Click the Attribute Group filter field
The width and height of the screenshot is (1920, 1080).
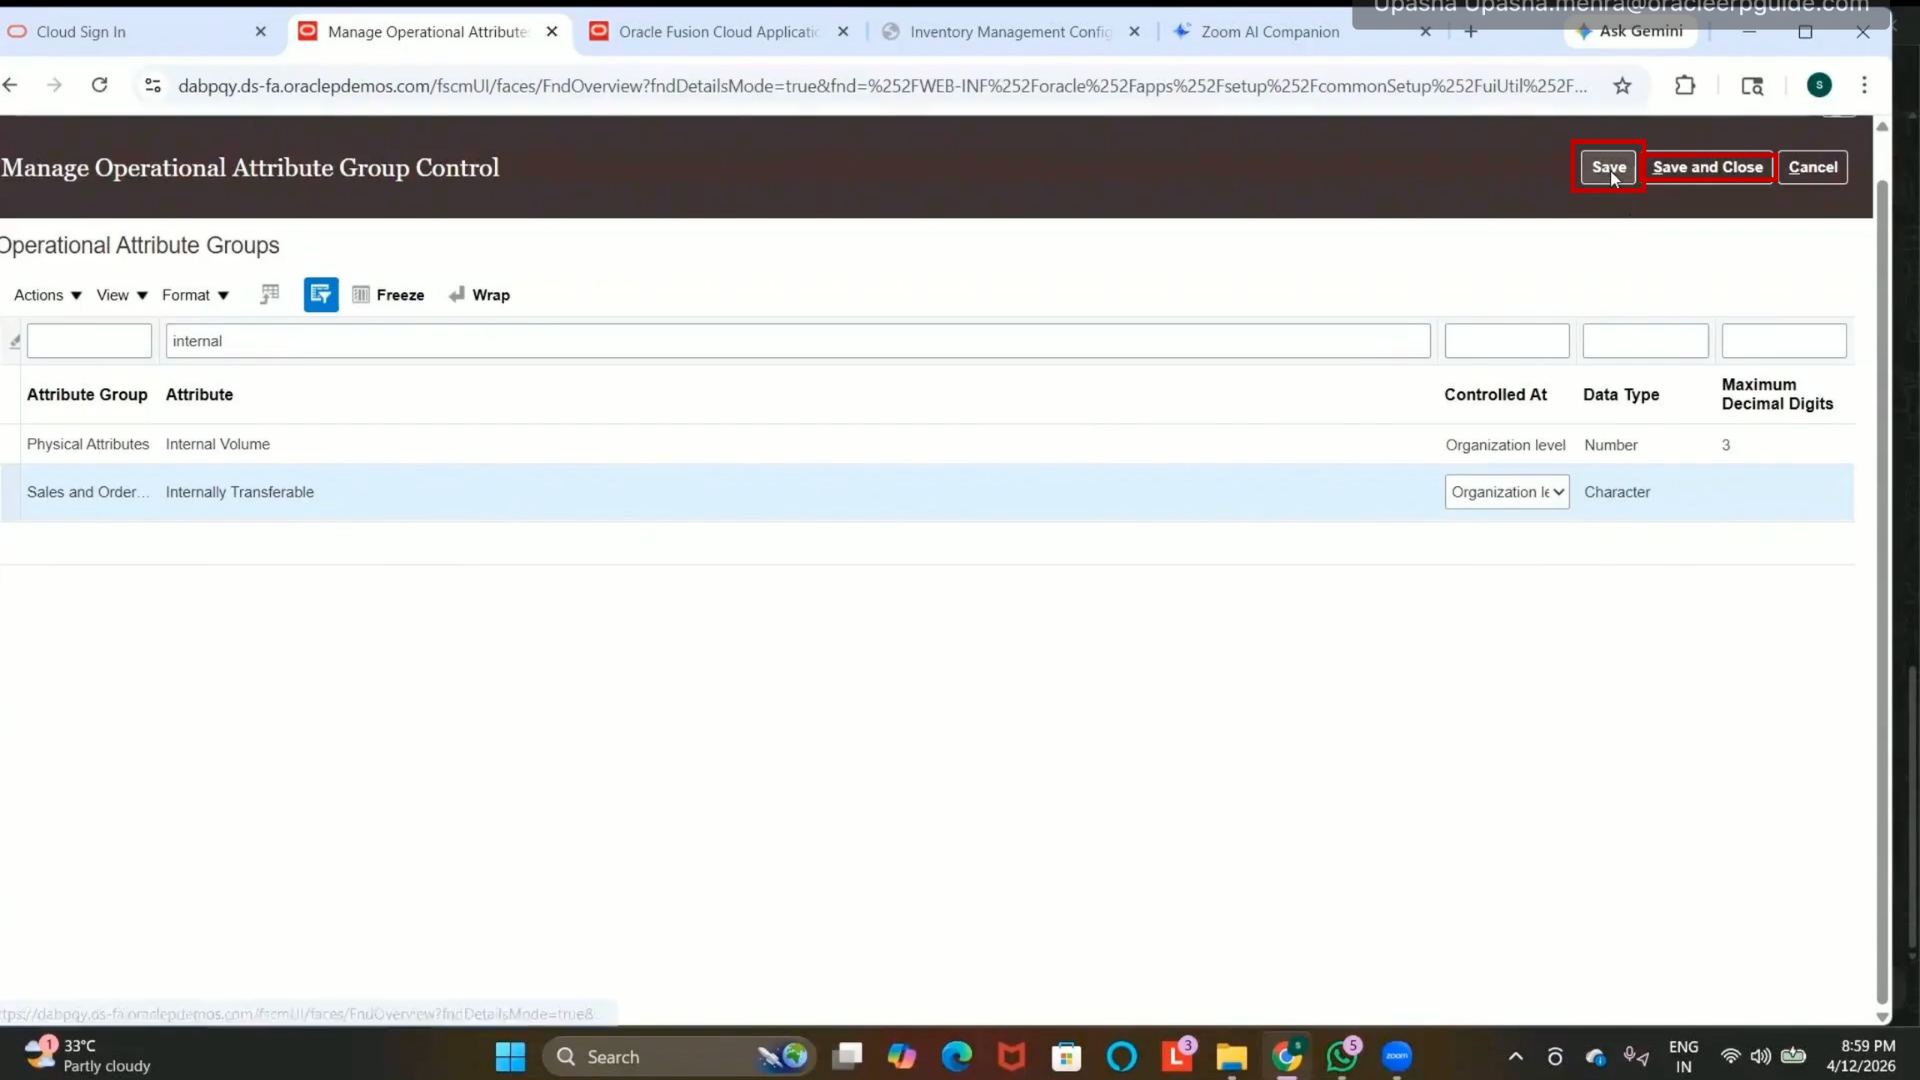(x=89, y=341)
